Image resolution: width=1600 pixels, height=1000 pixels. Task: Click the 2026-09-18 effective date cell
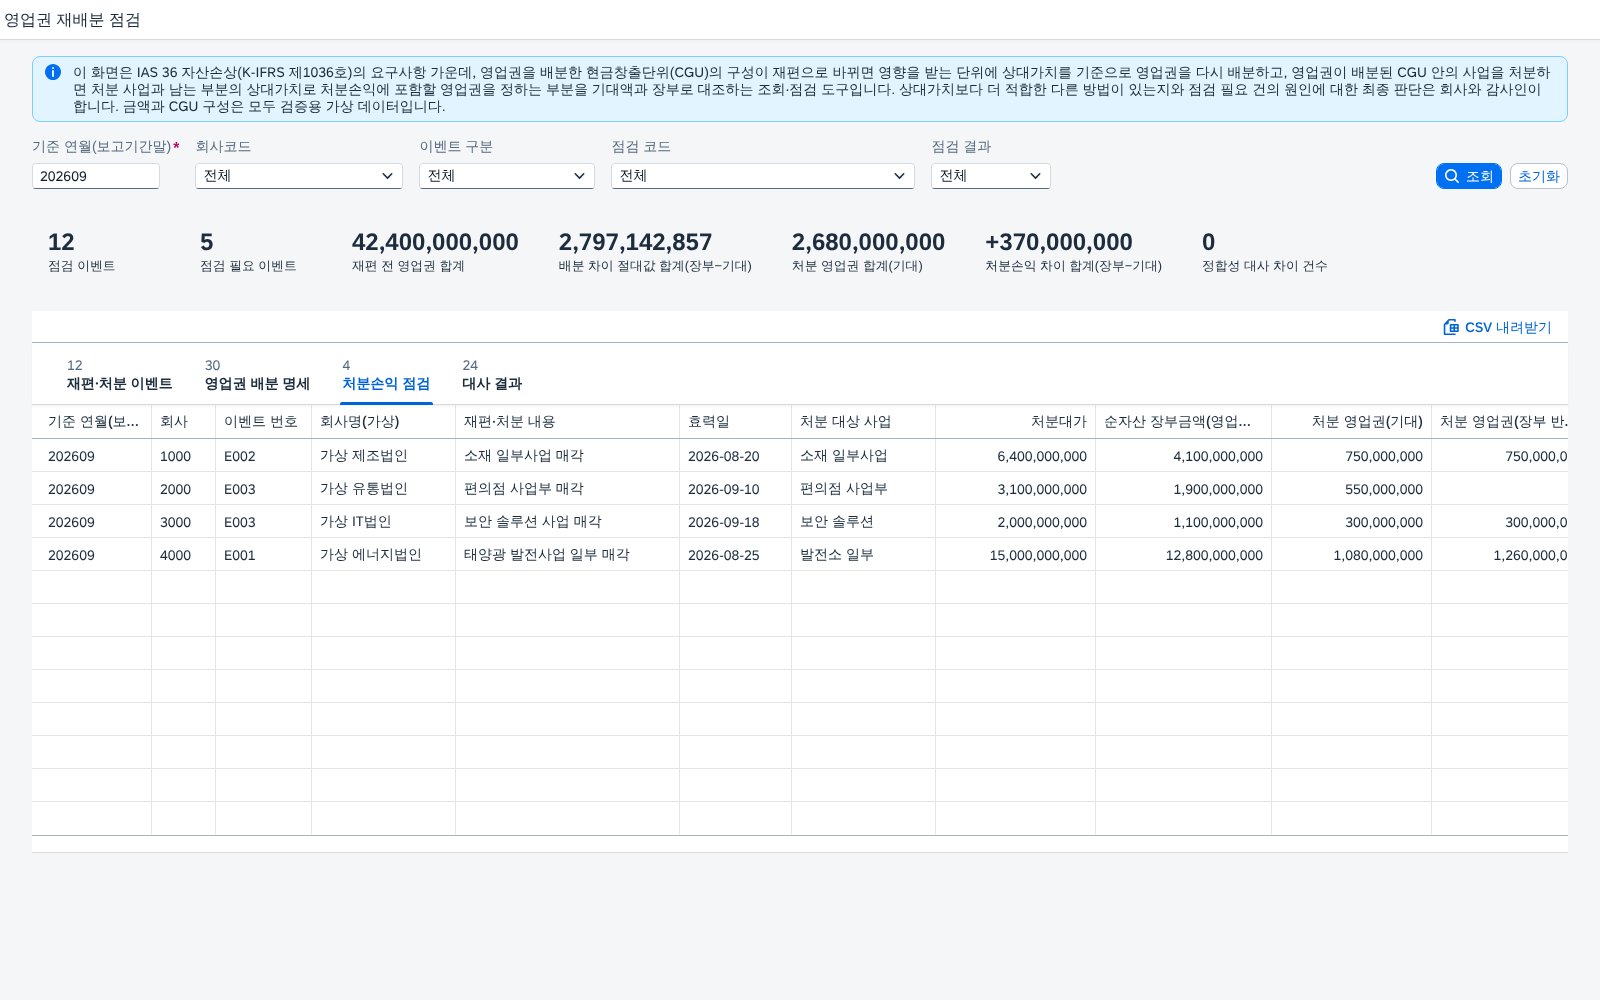coord(735,522)
